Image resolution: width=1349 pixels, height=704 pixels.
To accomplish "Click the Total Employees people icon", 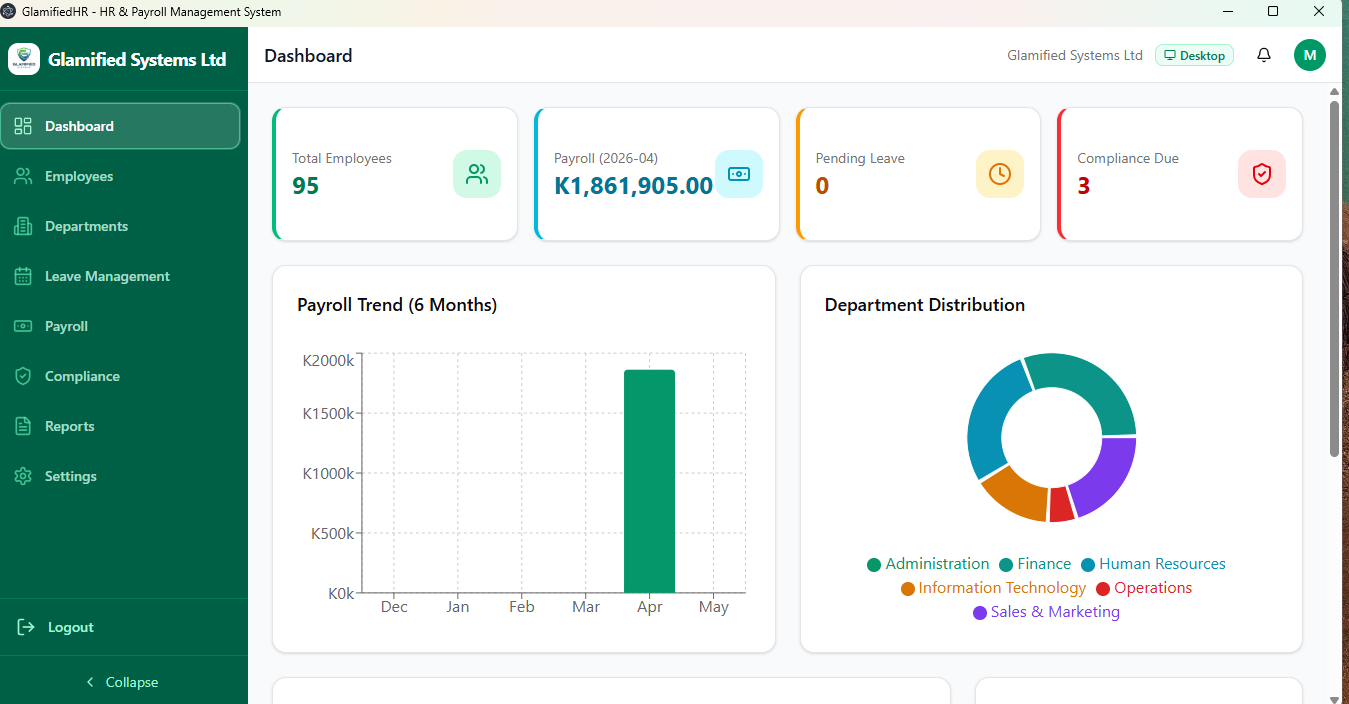I will click(477, 174).
